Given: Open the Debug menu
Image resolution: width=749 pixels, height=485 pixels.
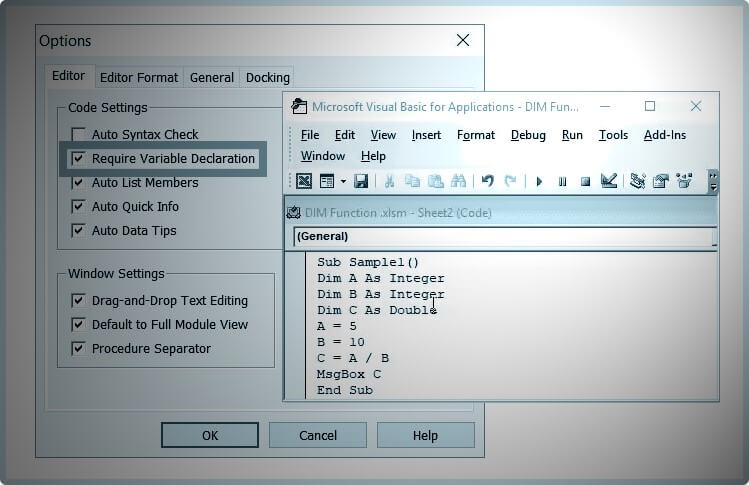Looking at the screenshot, I should click(x=528, y=135).
